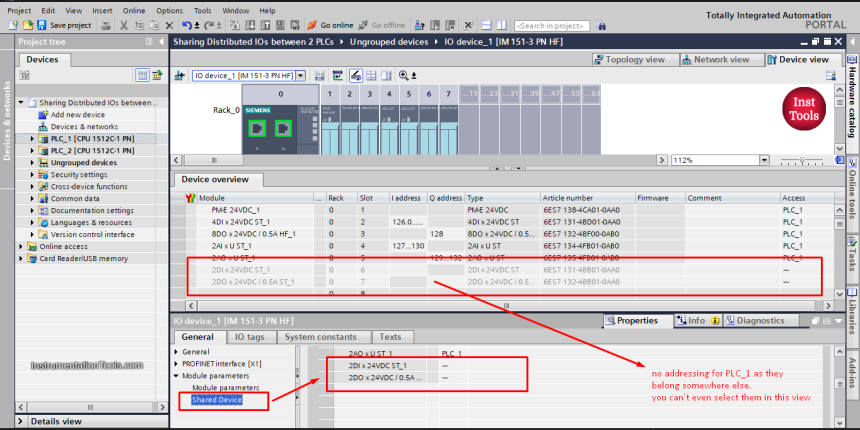
Task: Adjust the device view zoom slider
Action: (802, 160)
